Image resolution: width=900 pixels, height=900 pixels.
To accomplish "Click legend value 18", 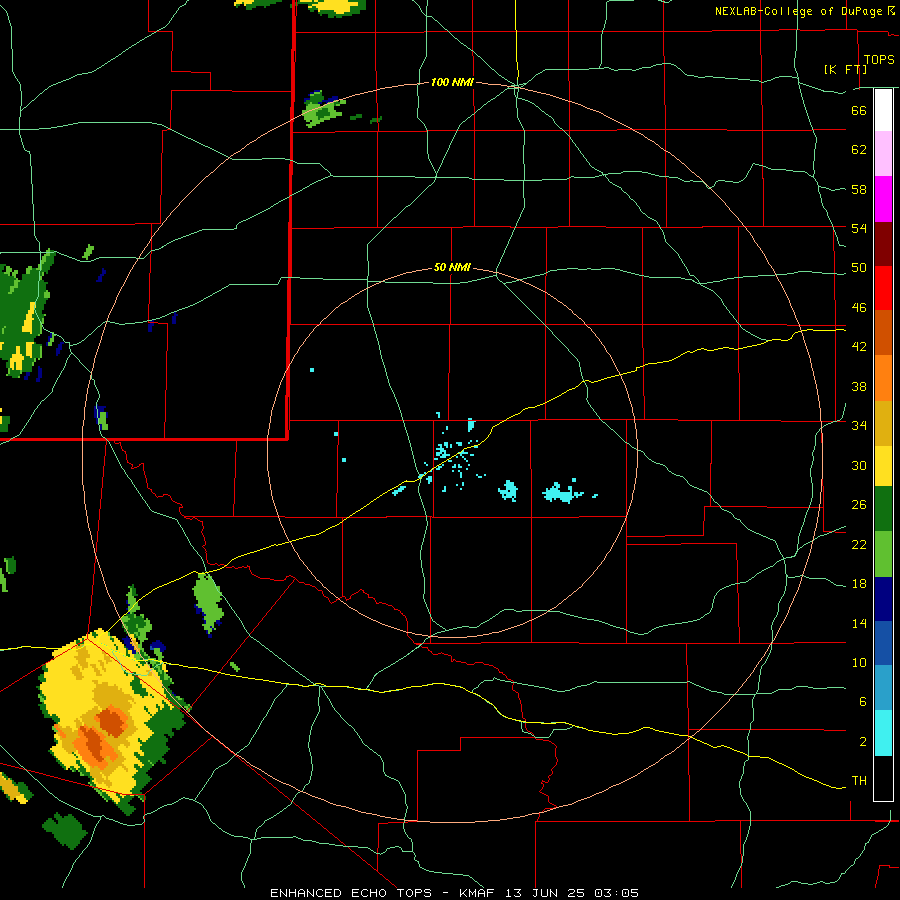I will (x=859, y=584).
